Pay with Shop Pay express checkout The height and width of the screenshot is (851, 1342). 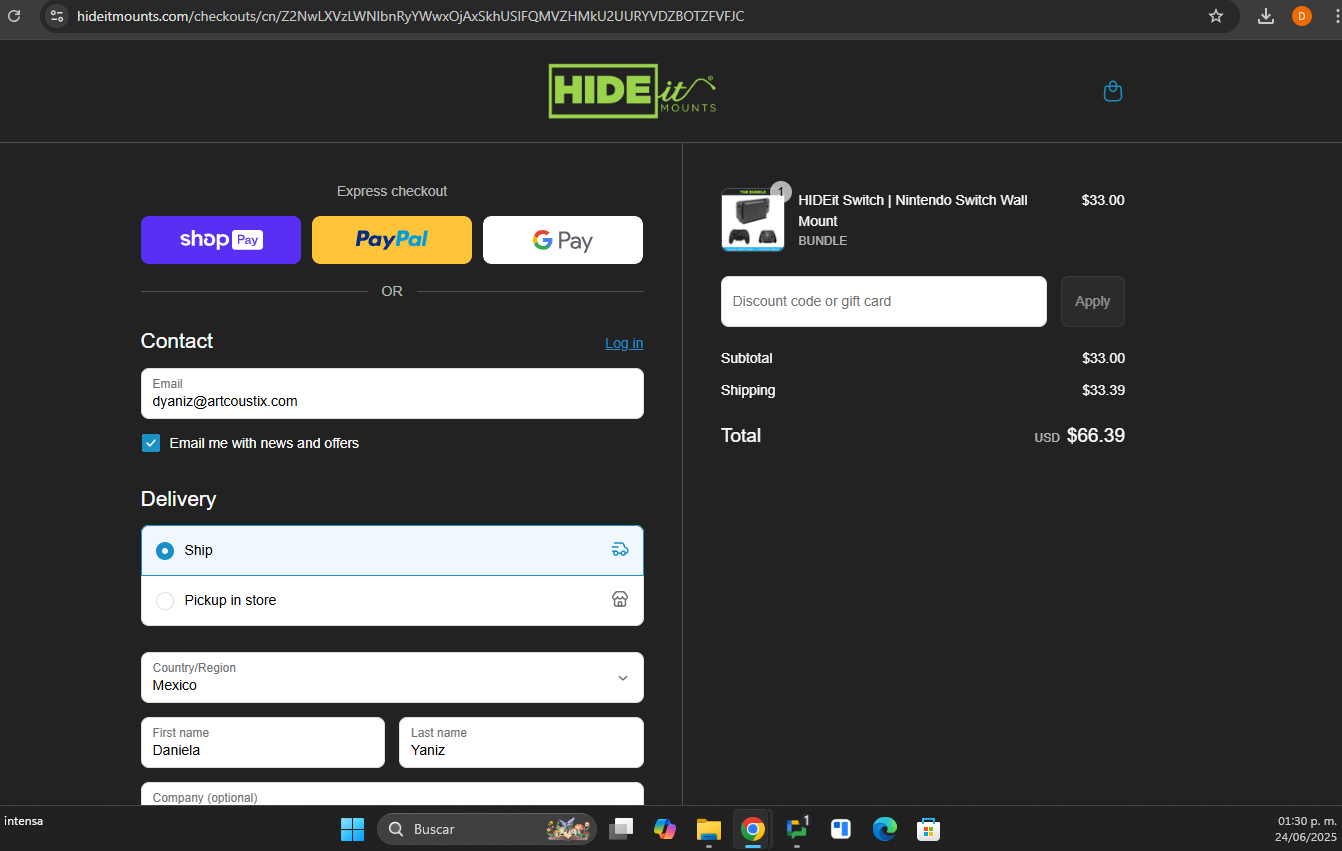[221, 240]
